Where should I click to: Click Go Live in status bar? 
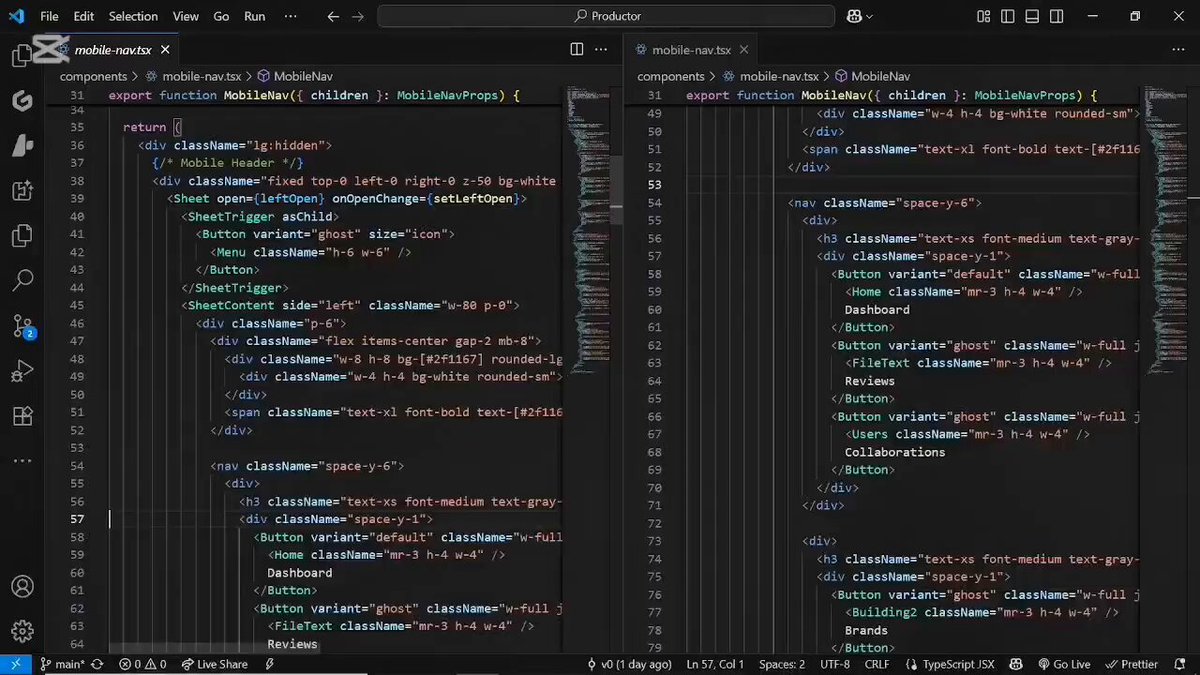[x=1063, y=664]
